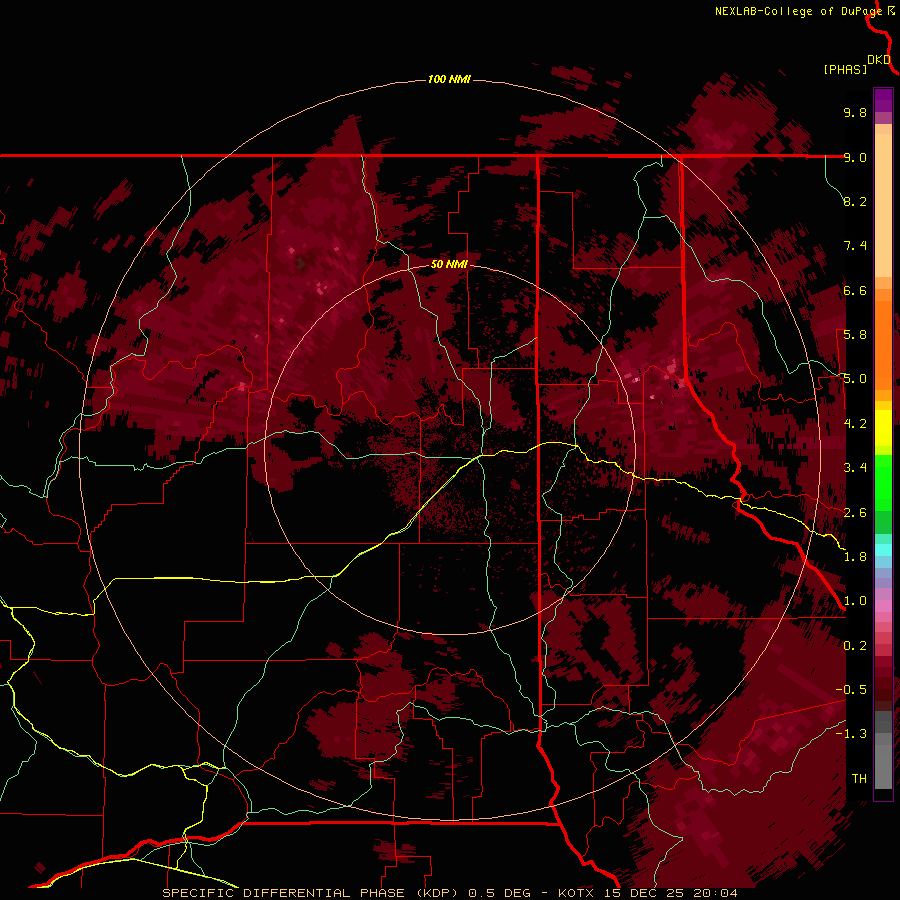Click the 3.4 value on the color scale
The width and height of the screenshot is (900, 900).
[855, 468]
